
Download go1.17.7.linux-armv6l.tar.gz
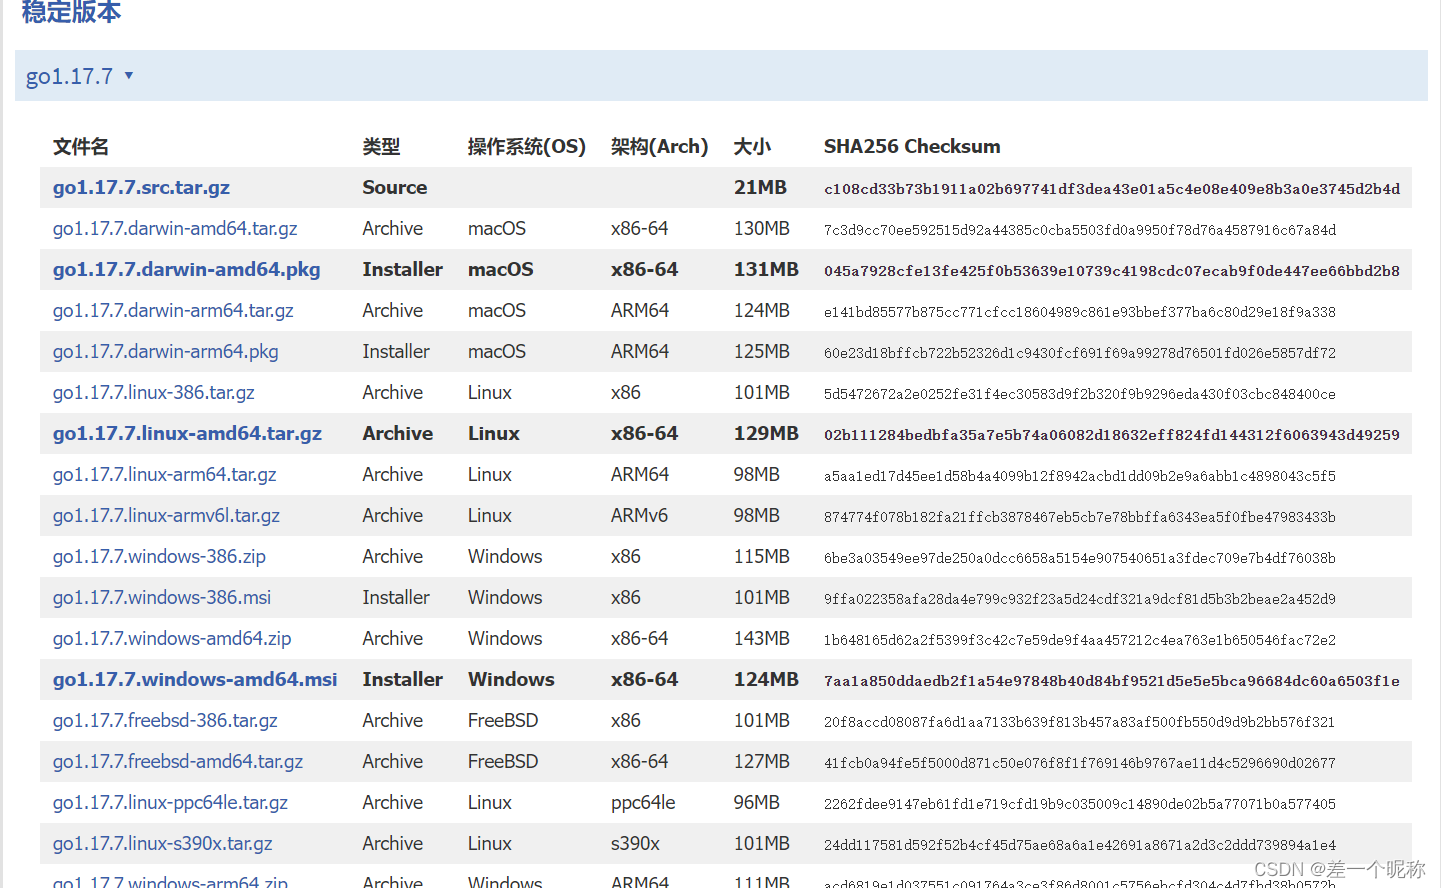(166, 516)
